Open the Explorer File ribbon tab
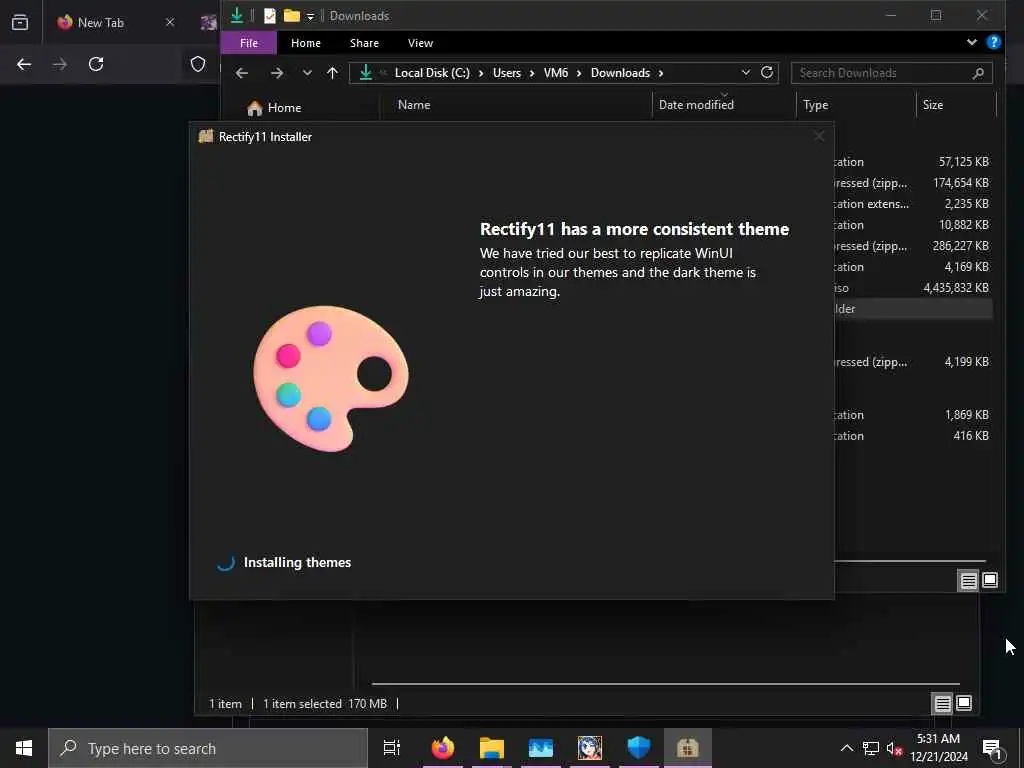The image size is (1024, 768). pyautogui.click(x=249, y=43)
